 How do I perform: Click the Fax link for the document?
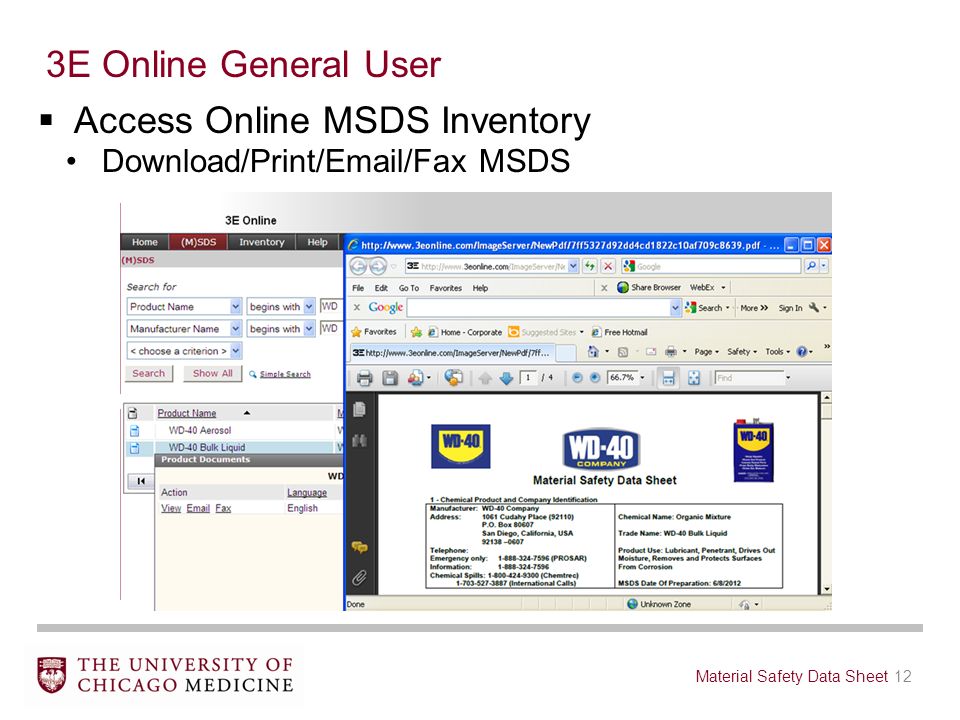tap(223, 509)
